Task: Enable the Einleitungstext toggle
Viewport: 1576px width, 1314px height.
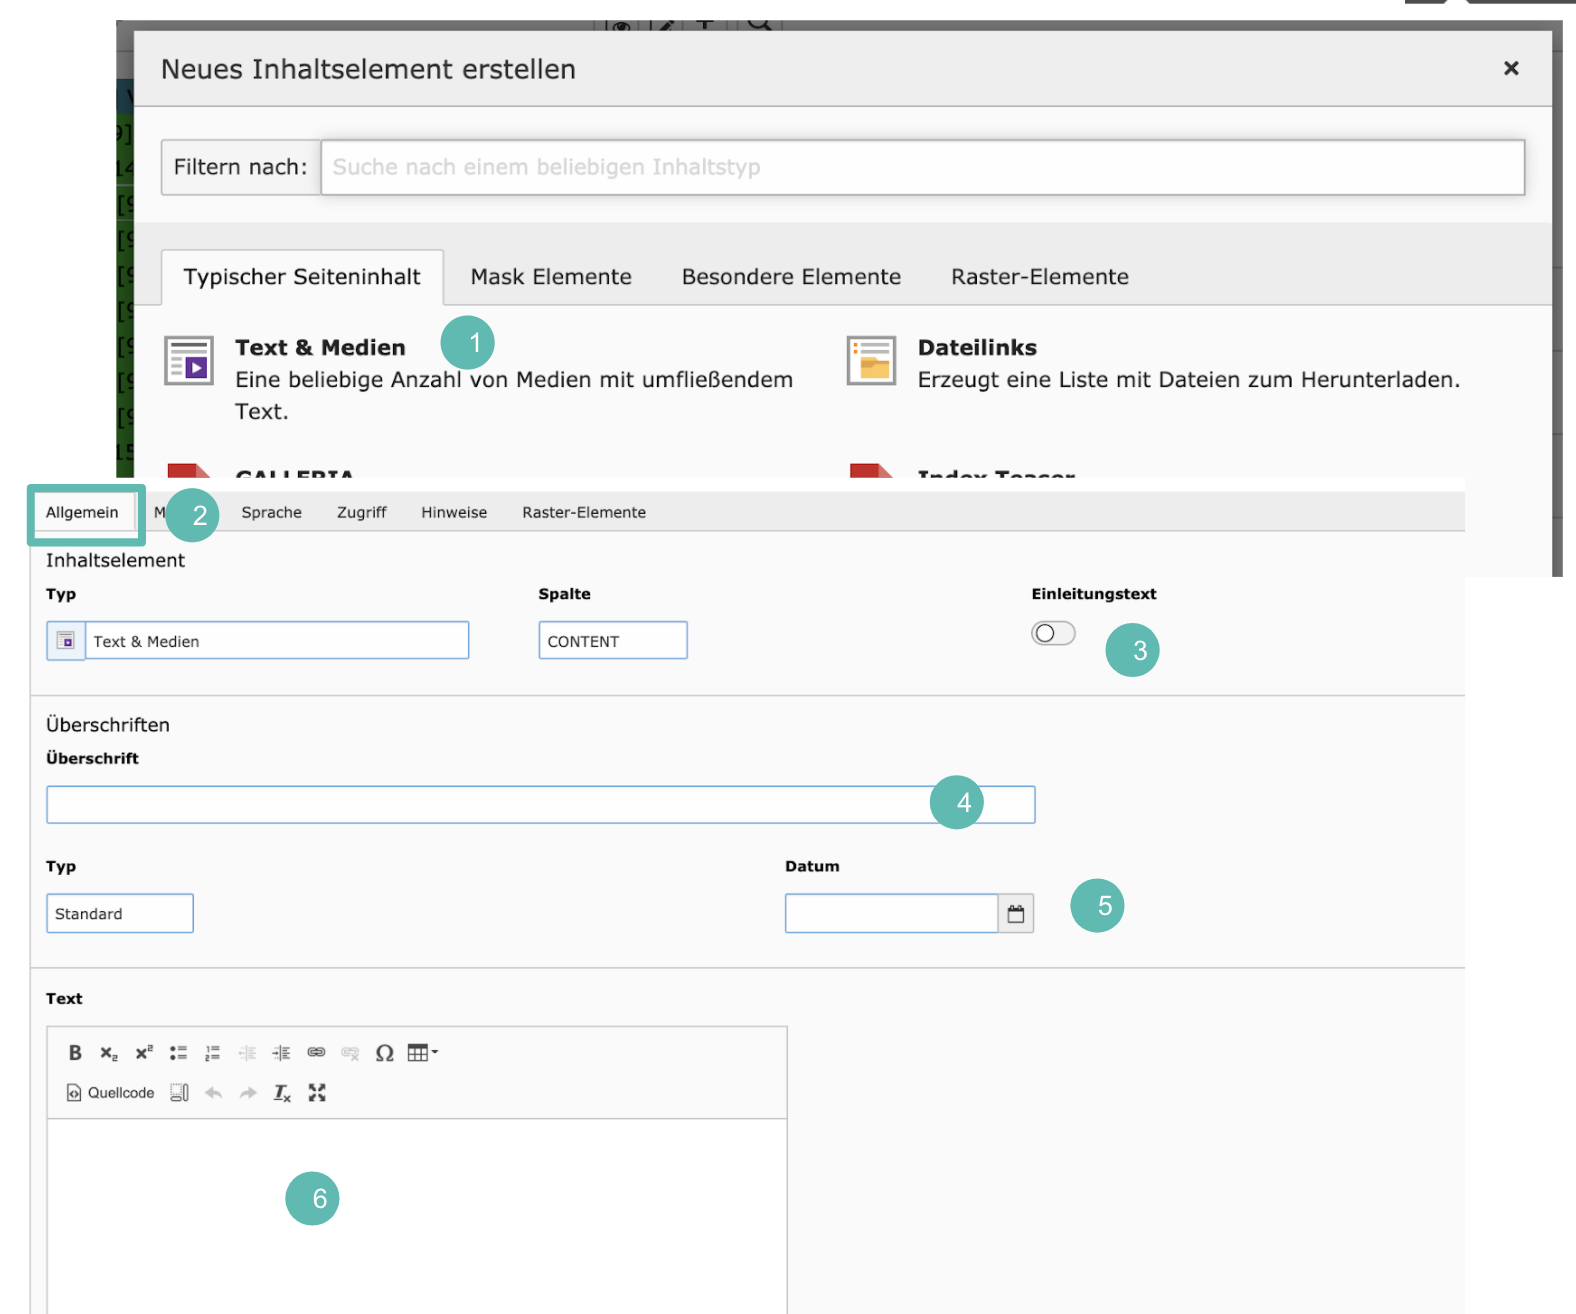Action: pyautogui.click(x=1053, y=634)
